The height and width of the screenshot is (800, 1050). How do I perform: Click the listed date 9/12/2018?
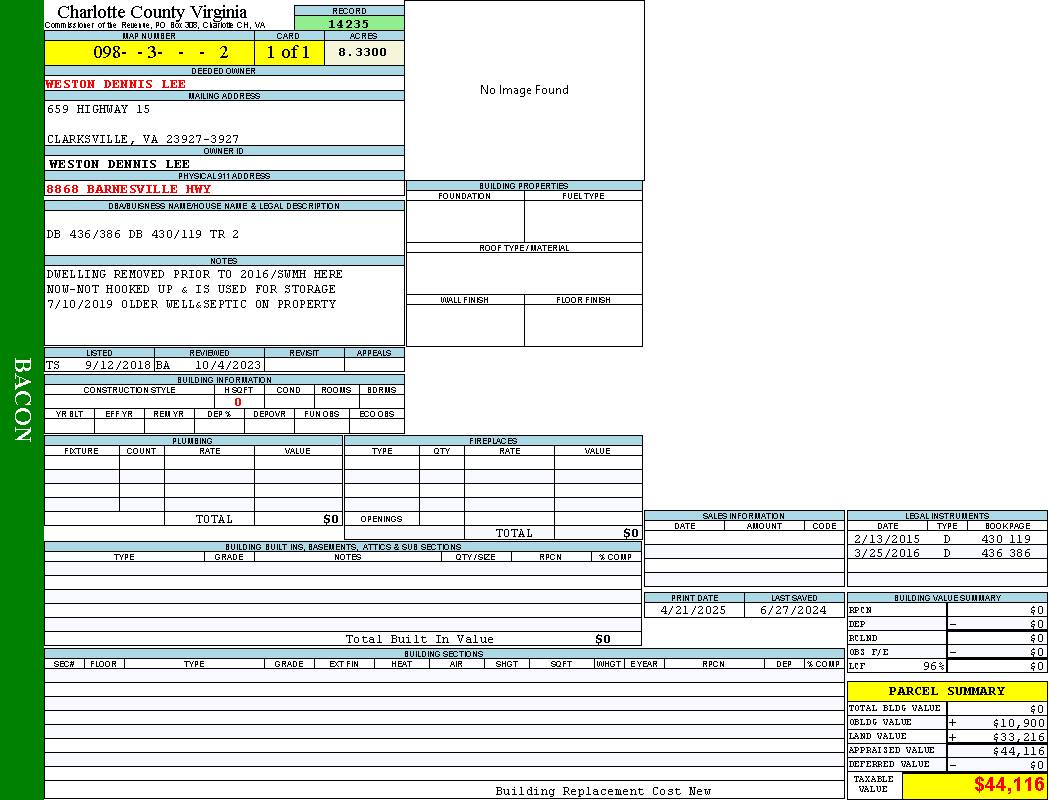[117, 365]
